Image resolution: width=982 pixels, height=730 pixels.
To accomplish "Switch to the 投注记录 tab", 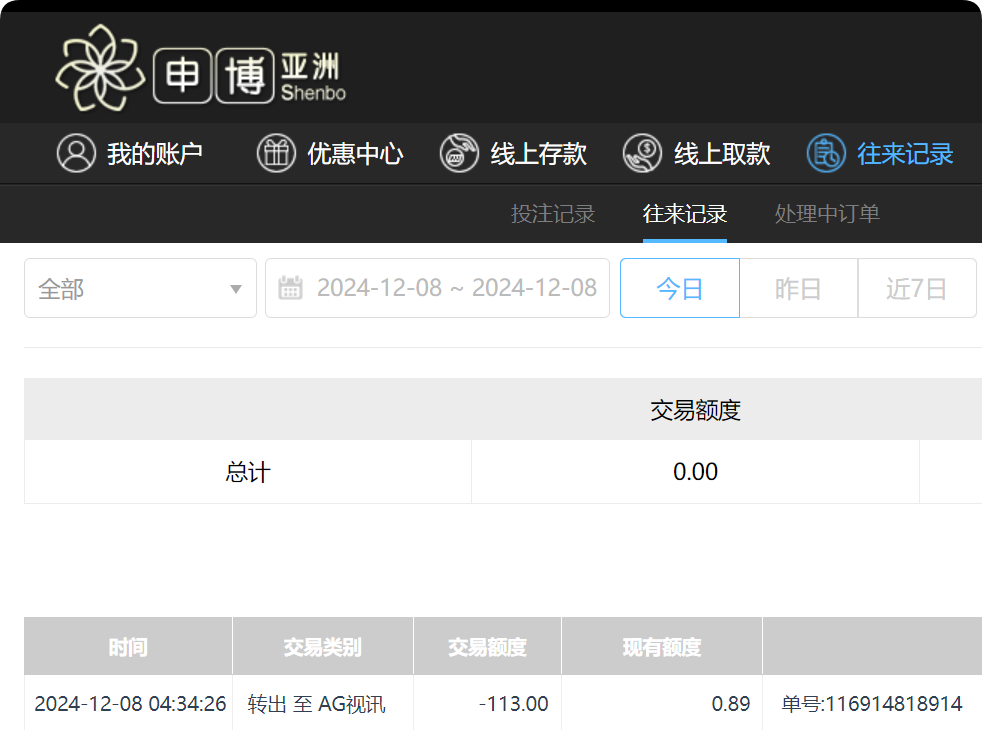I will tap(553, 214).
